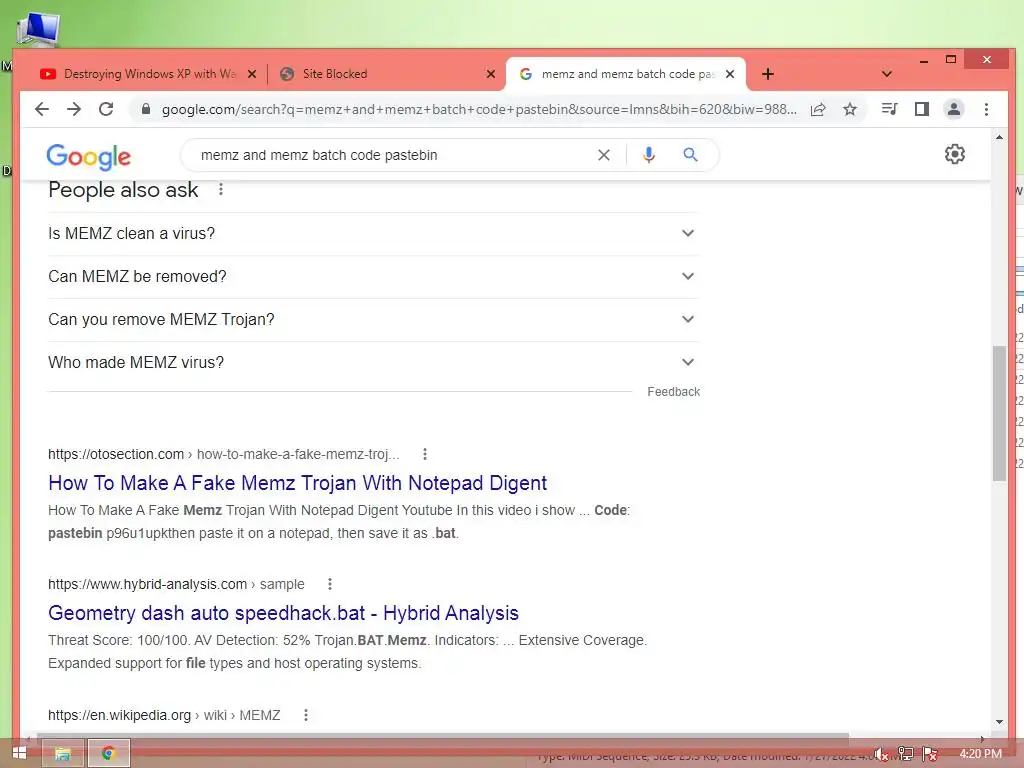Open options next to People also ask

[221, 189]
